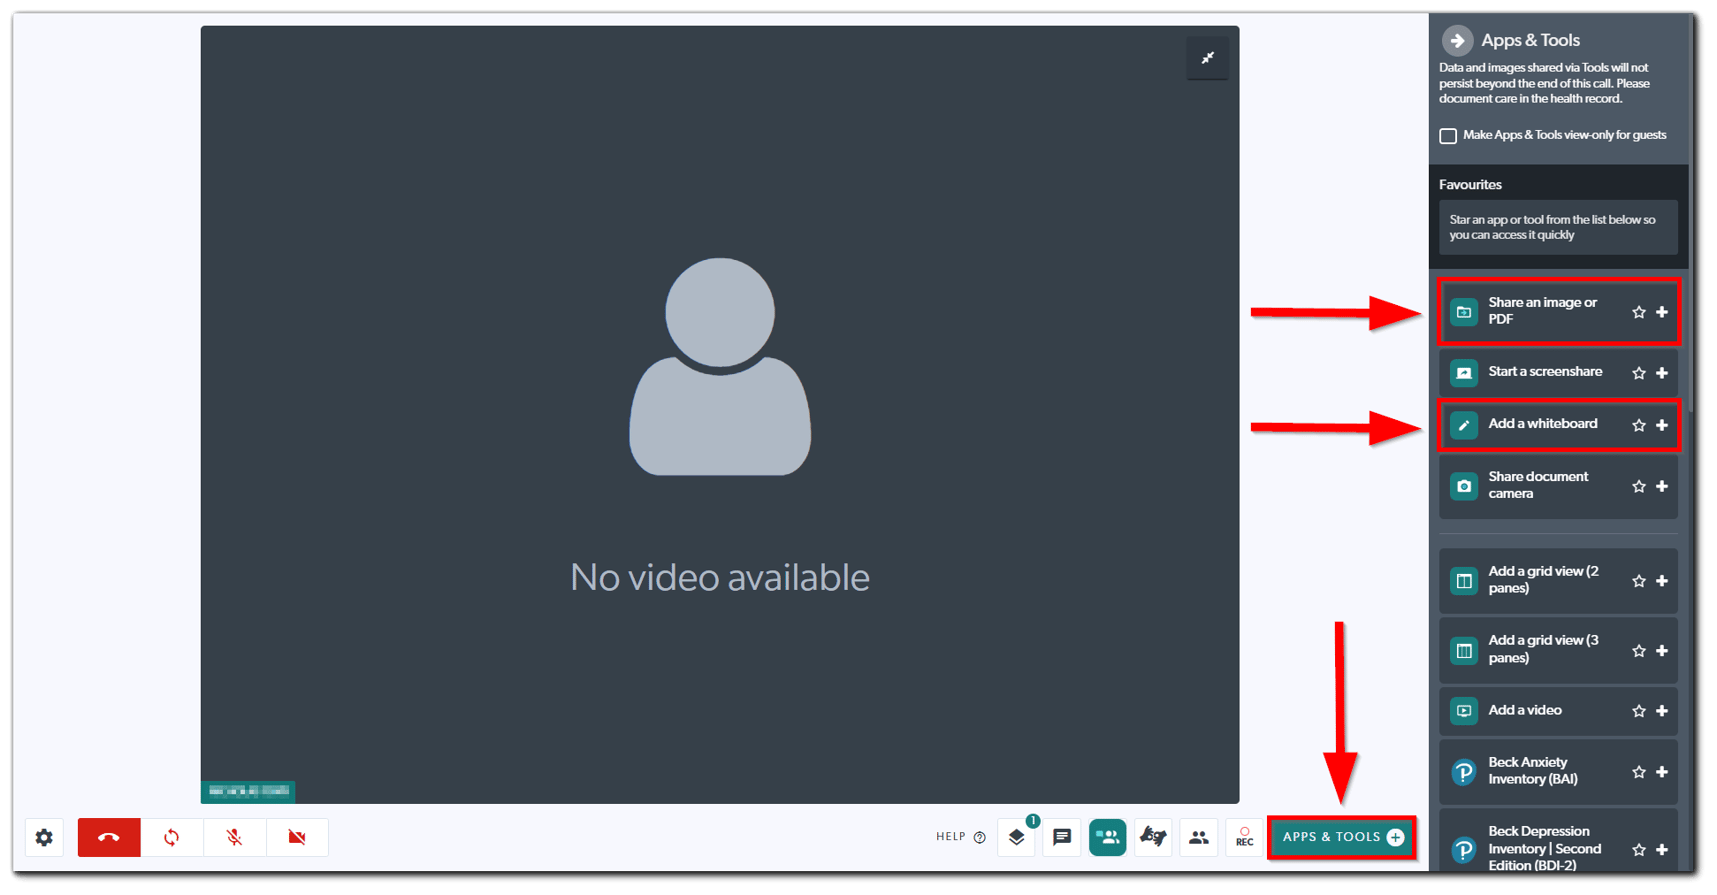Open the chat message panel

pos(1062,837)
